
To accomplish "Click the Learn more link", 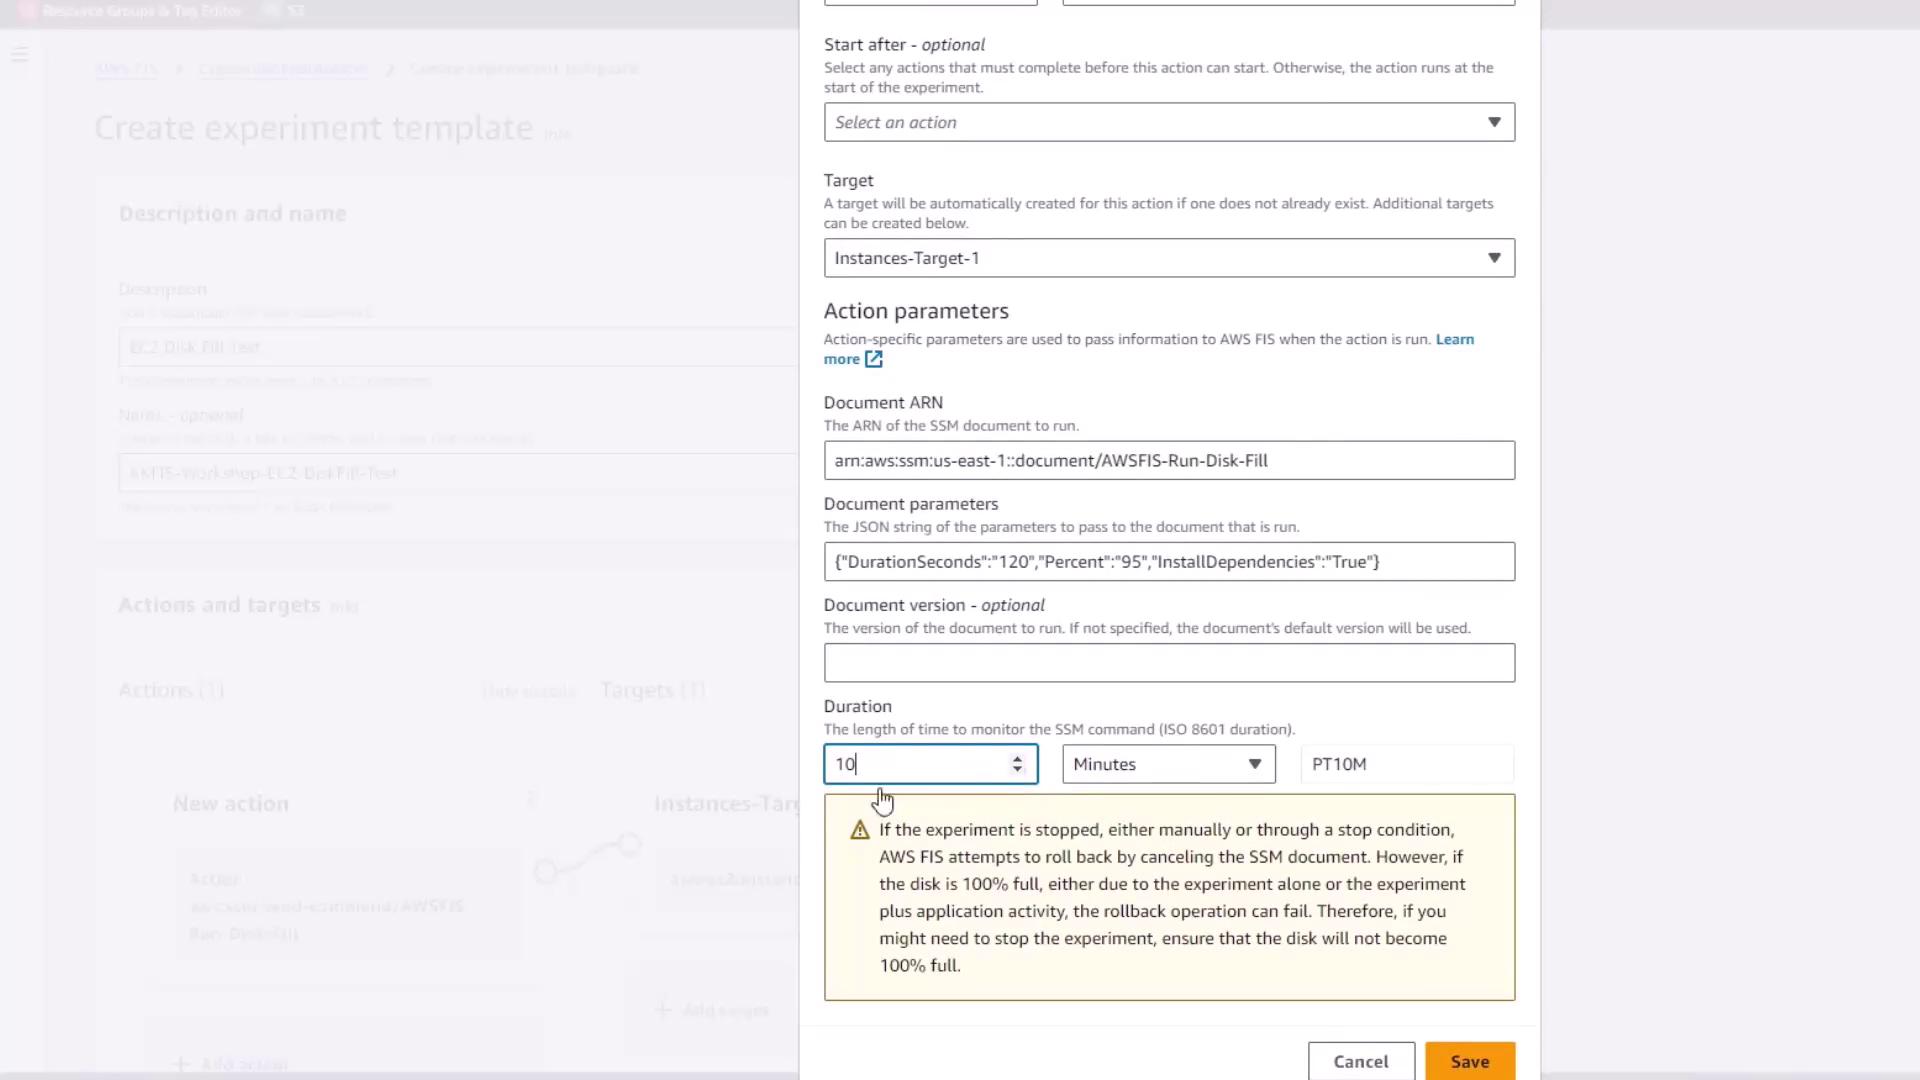I will click(x=1454, y=340).
